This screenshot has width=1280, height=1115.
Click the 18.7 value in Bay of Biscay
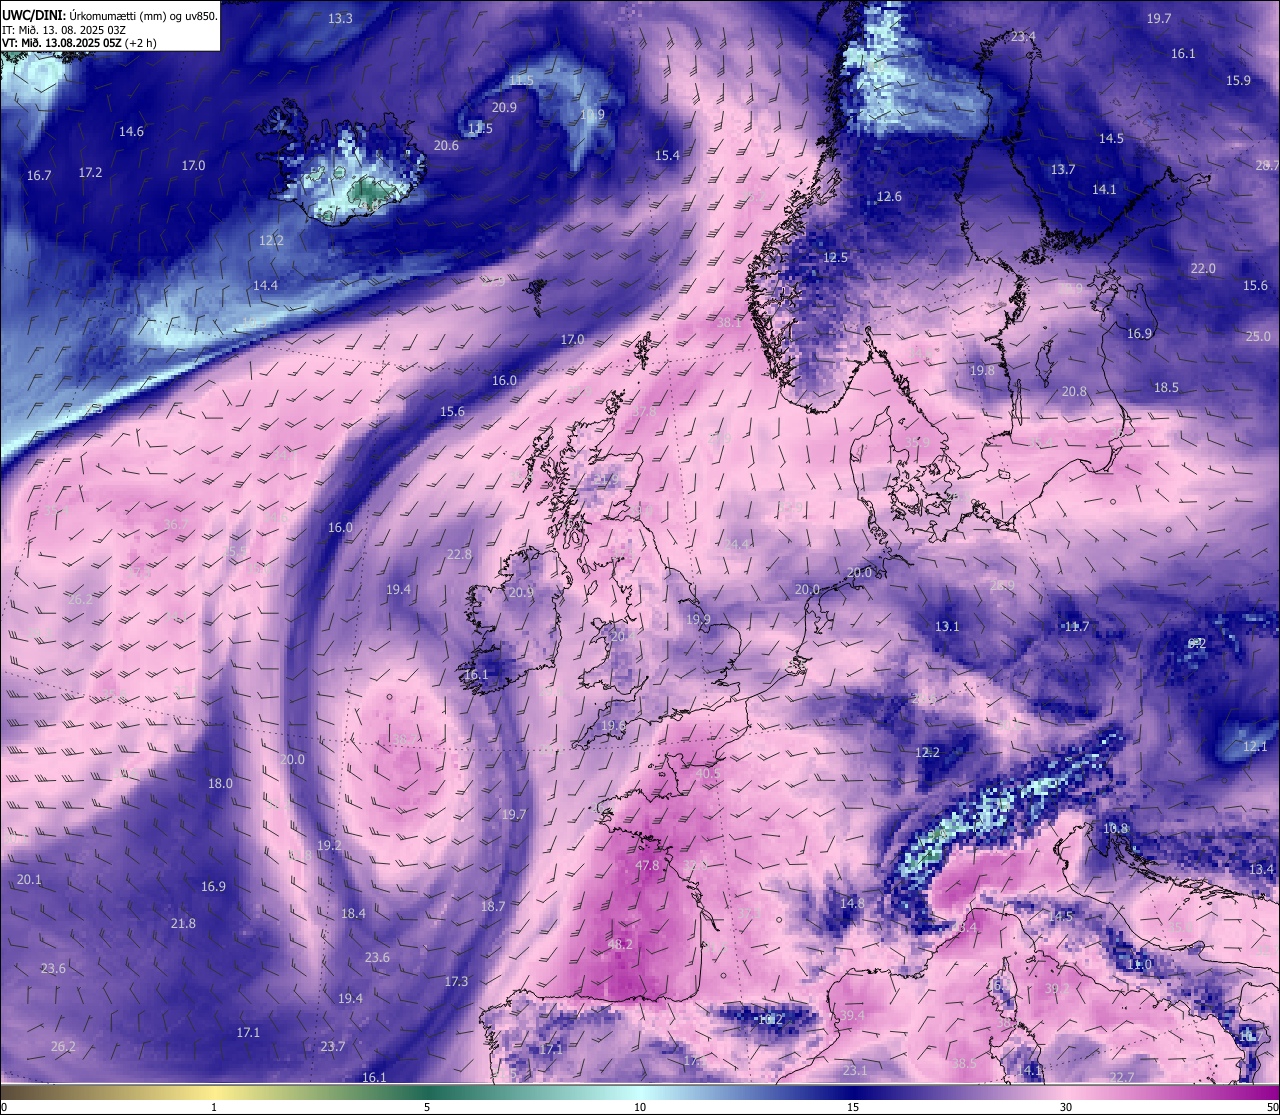pyautogui.click(x=493, y=907)
